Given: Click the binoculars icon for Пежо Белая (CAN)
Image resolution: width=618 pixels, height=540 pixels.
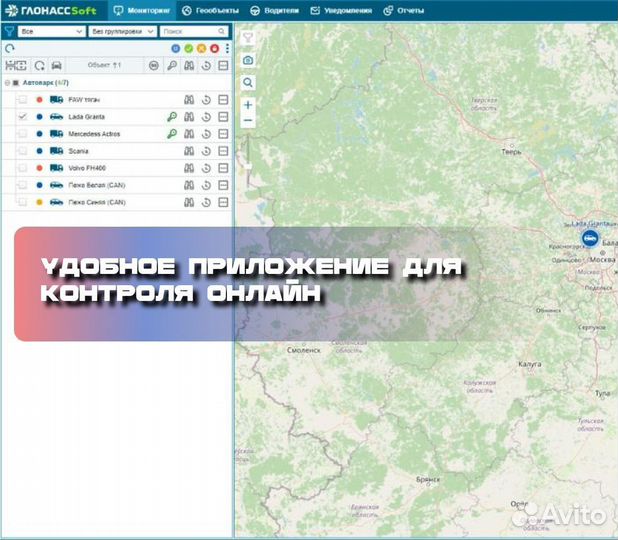Looking at the screenshot, I should [x=189, y=185].
